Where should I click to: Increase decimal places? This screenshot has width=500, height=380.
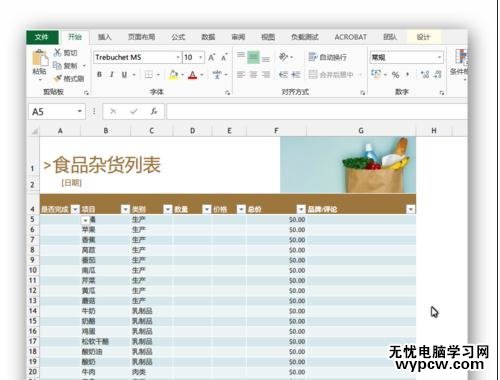[x=425, y=75]
